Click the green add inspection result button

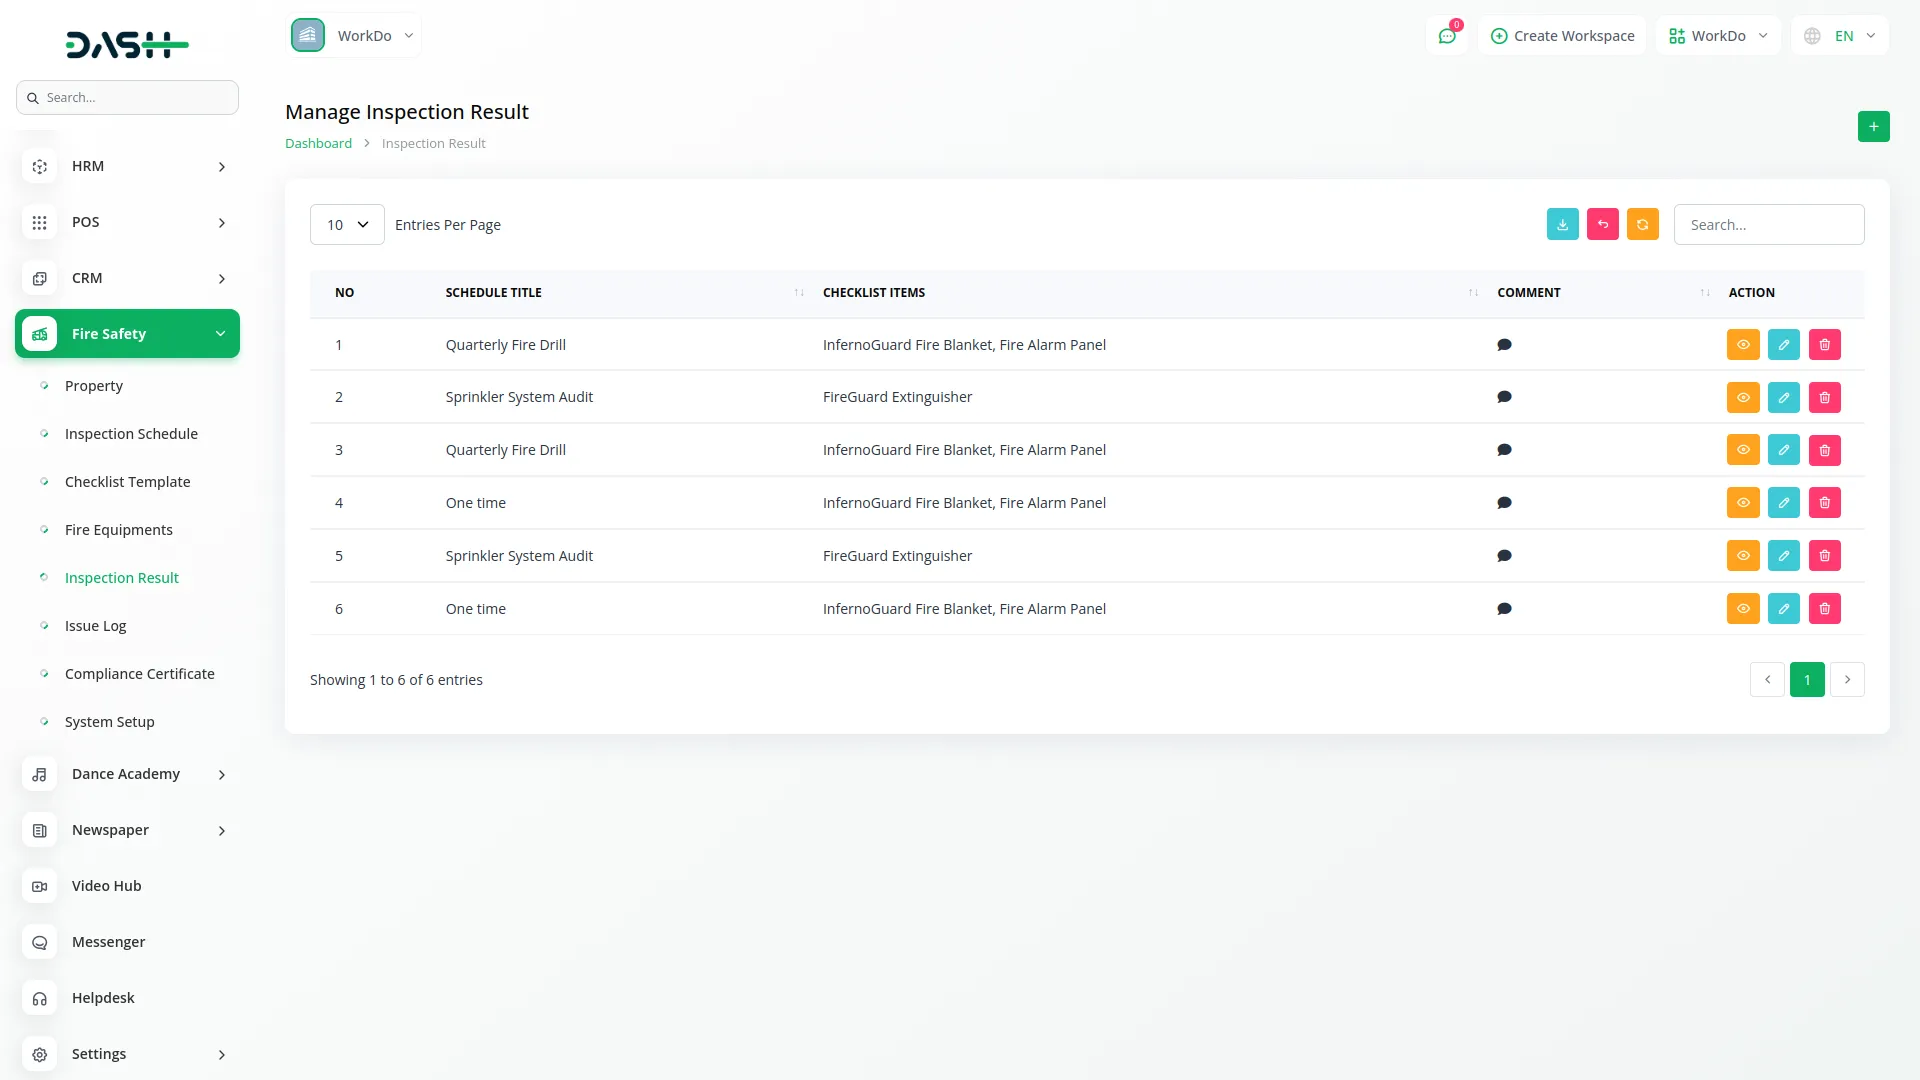pyautogui.click(x=1873, y=127)
